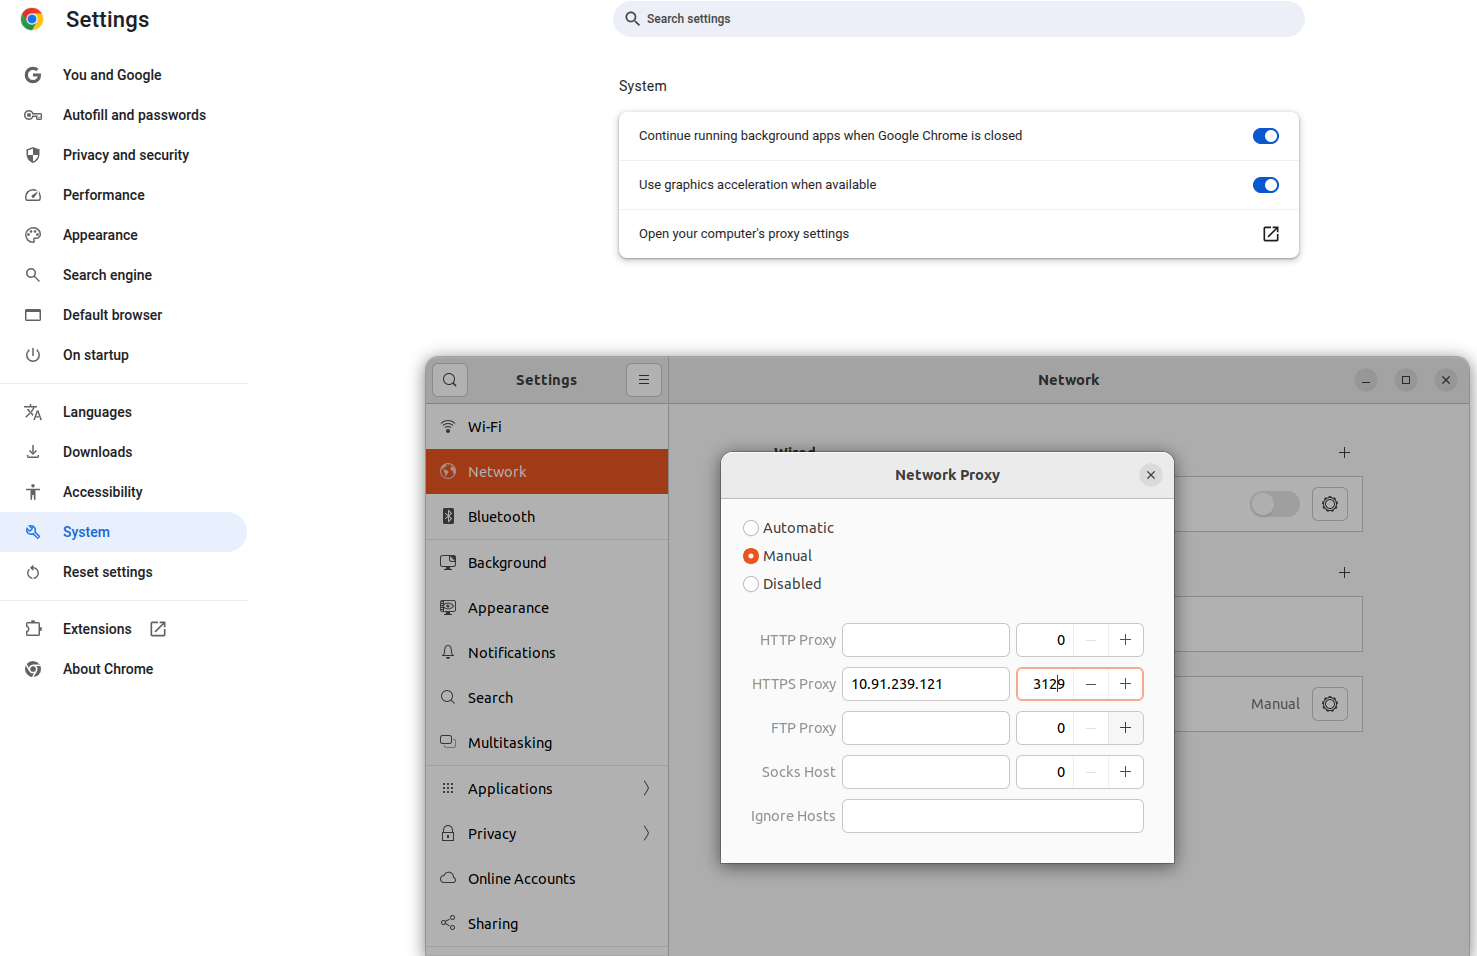Expand the Applications section
The image size is (1477, 956).
(646, 789)
